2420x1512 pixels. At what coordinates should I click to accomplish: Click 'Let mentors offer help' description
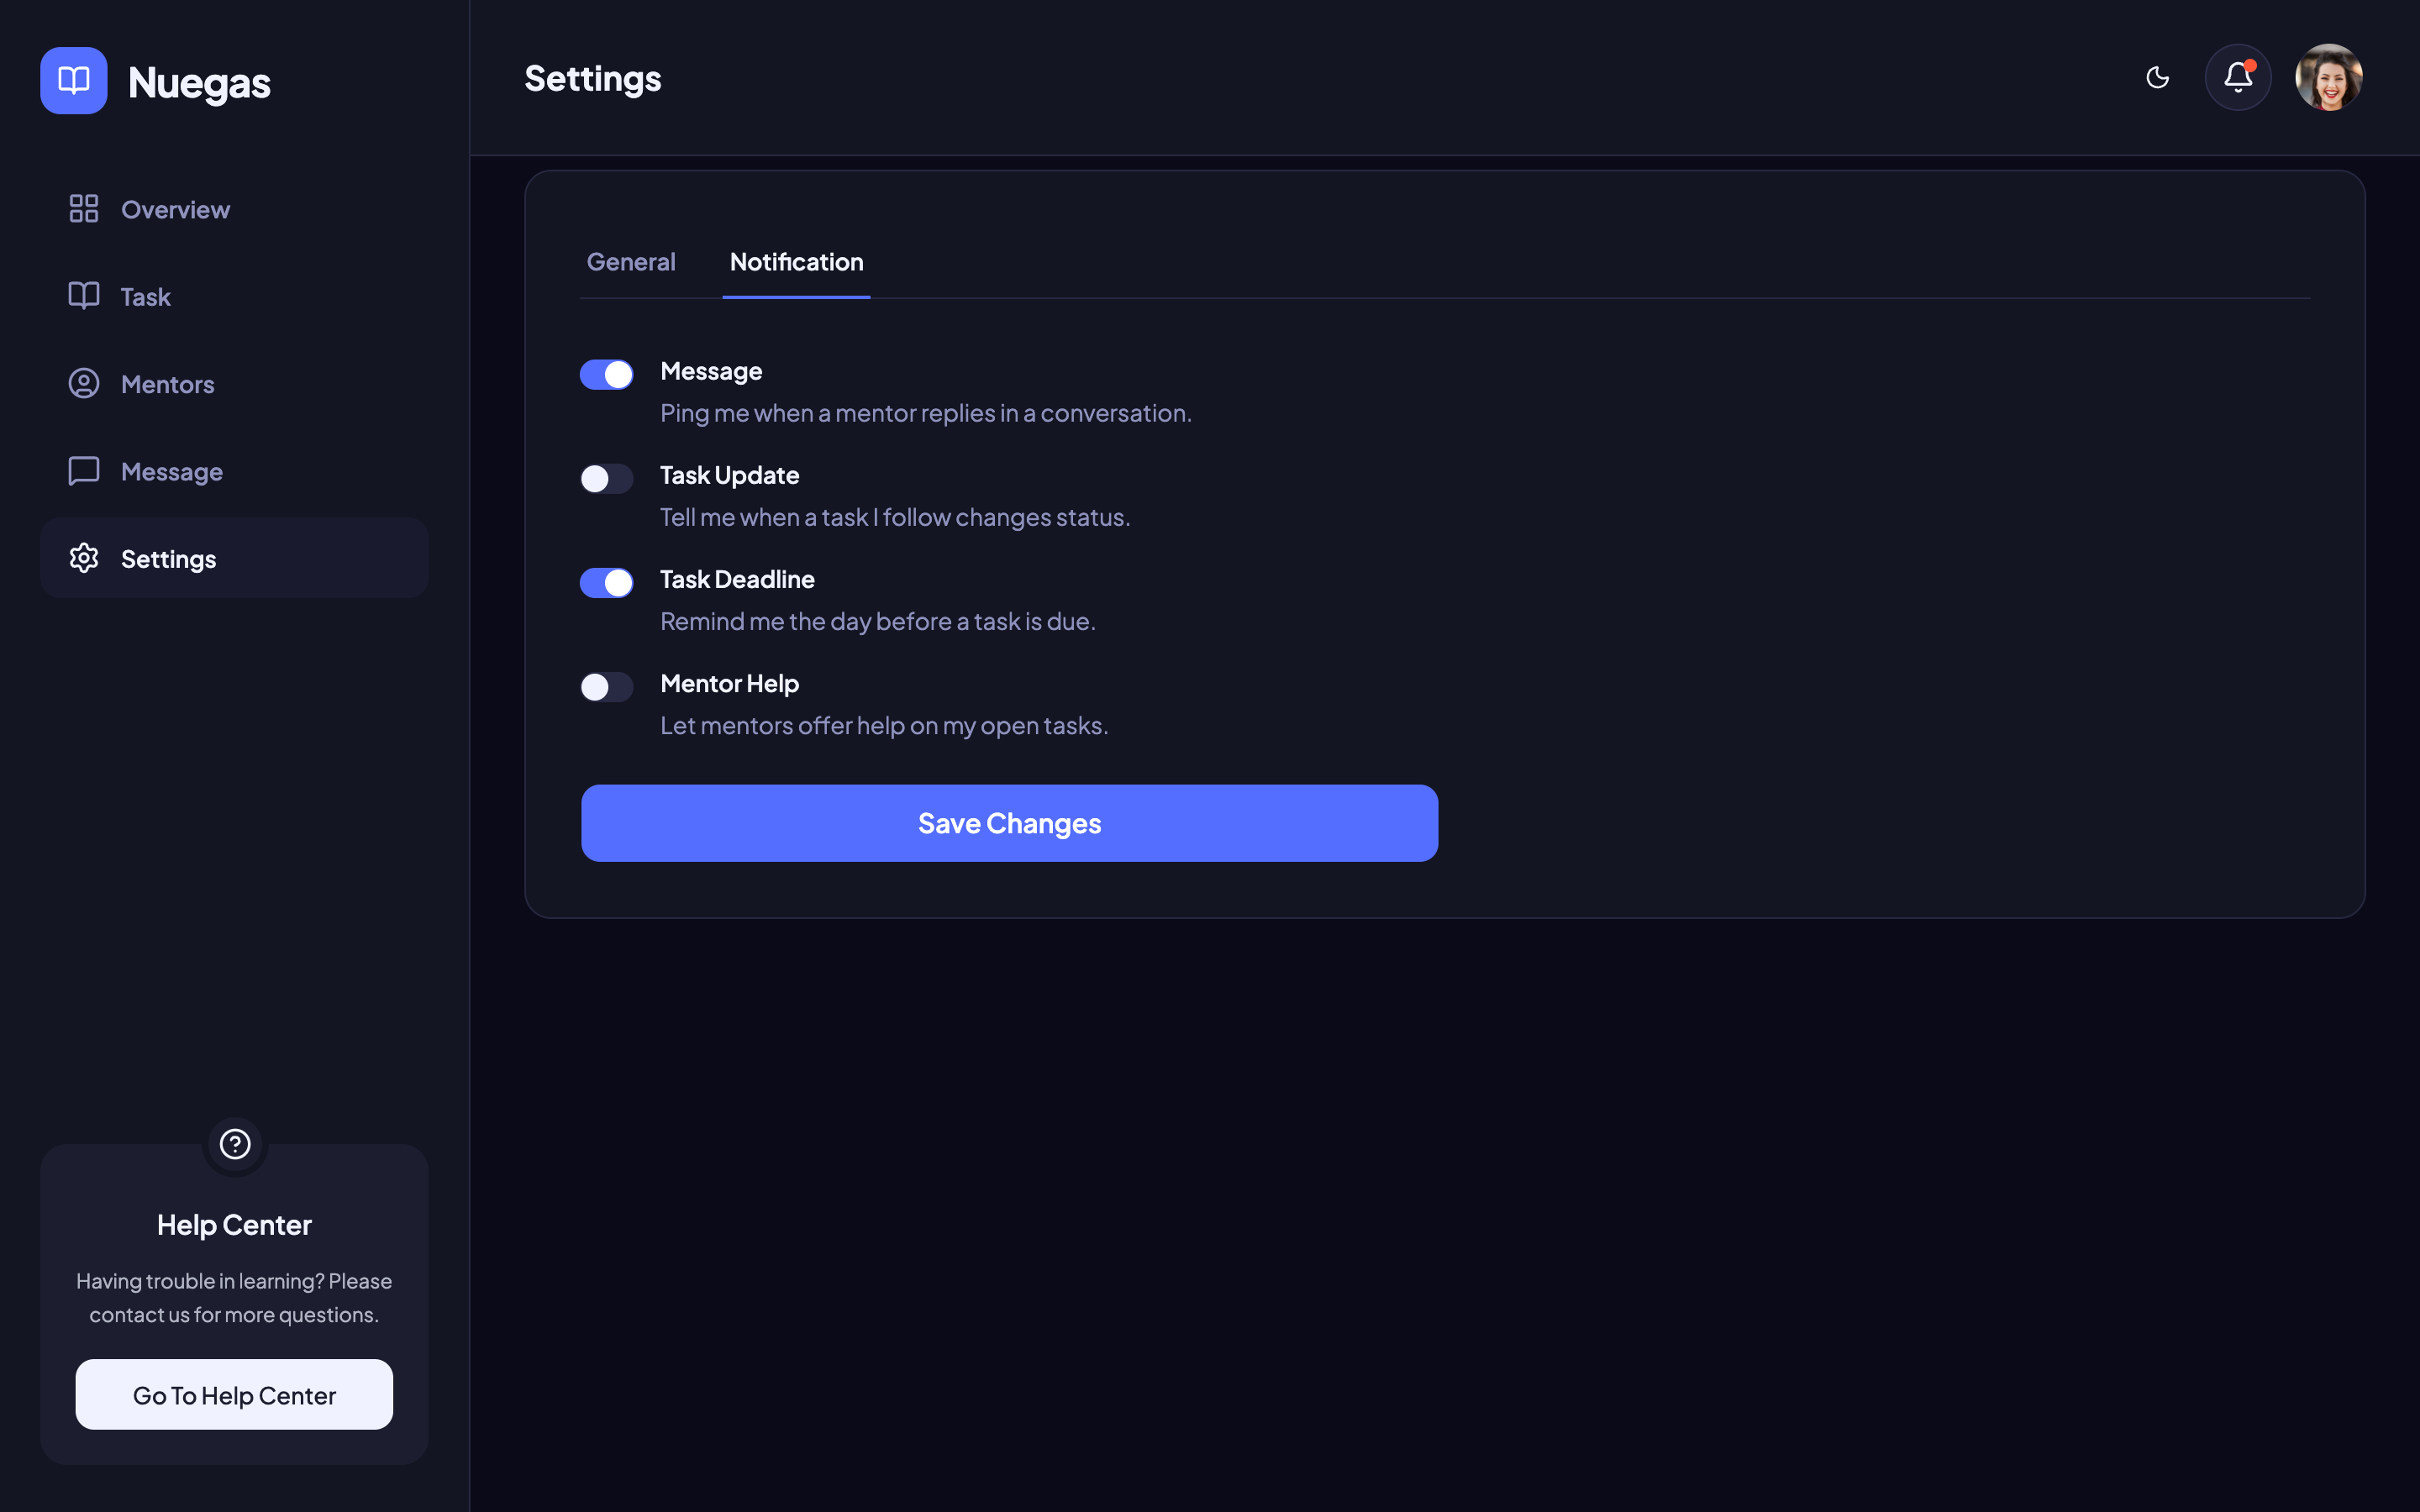[883, 725]
